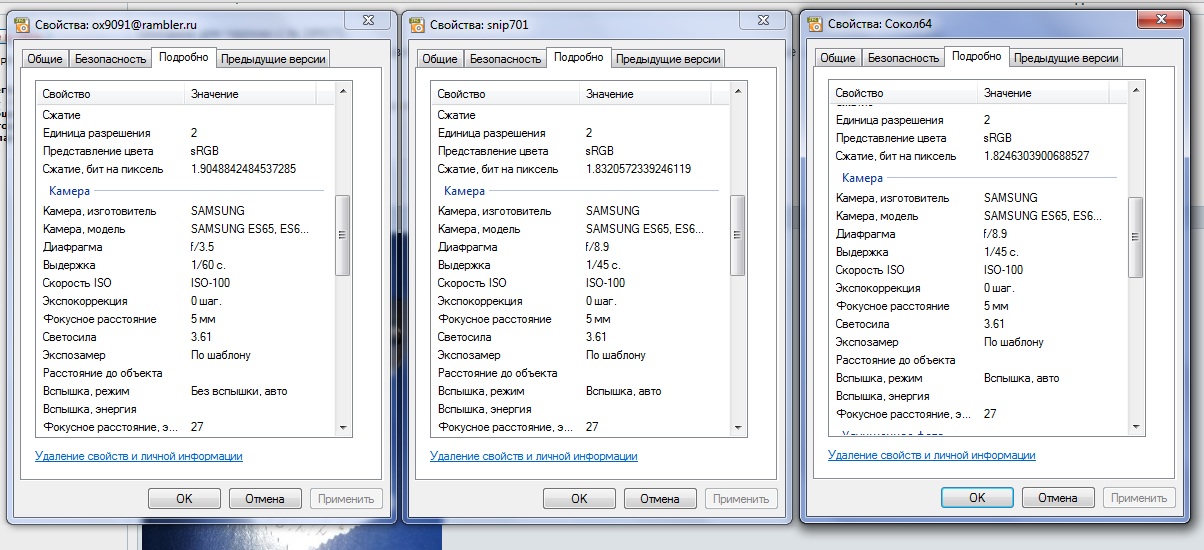Click Отмена in the snip701 window
The width and height of the screenshot is (1204, 550).
[660, 499]
